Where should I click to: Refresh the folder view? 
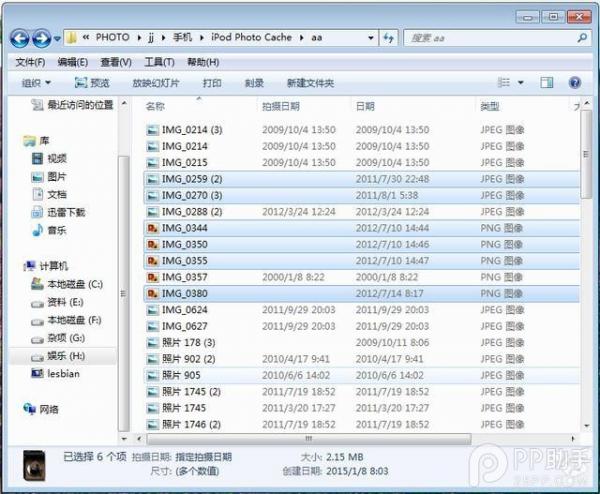[388, 38]
